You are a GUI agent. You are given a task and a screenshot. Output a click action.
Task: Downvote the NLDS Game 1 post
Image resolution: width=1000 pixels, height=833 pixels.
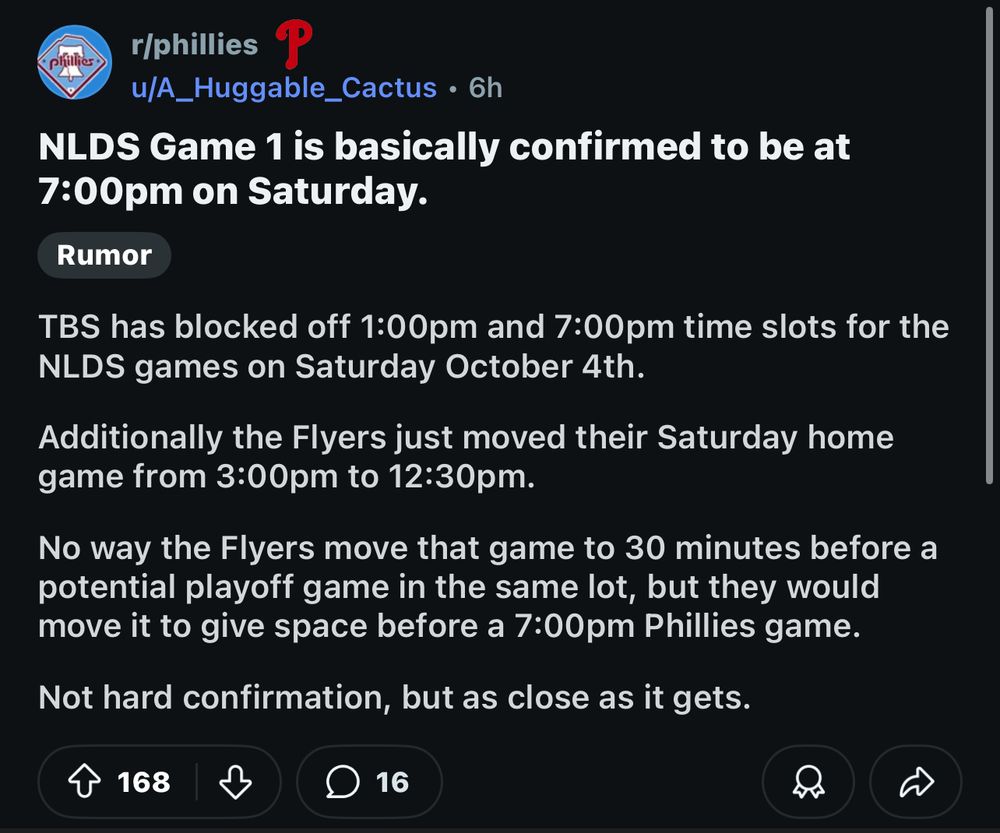[235, 782]
